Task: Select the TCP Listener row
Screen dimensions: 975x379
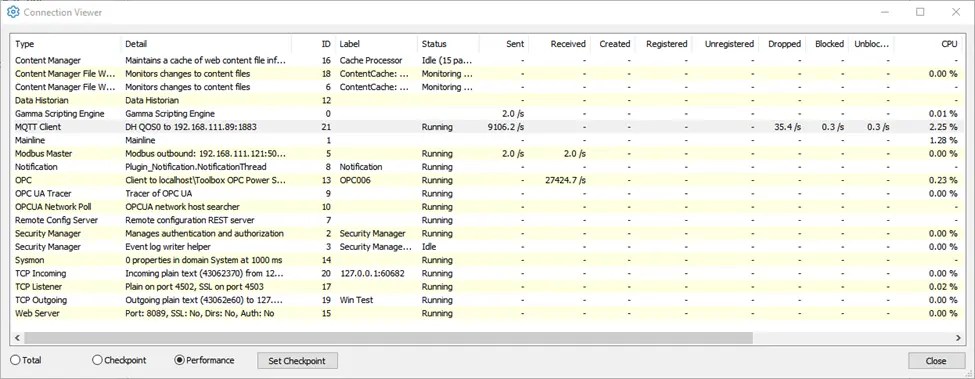Action: click(x=488, y=287)
